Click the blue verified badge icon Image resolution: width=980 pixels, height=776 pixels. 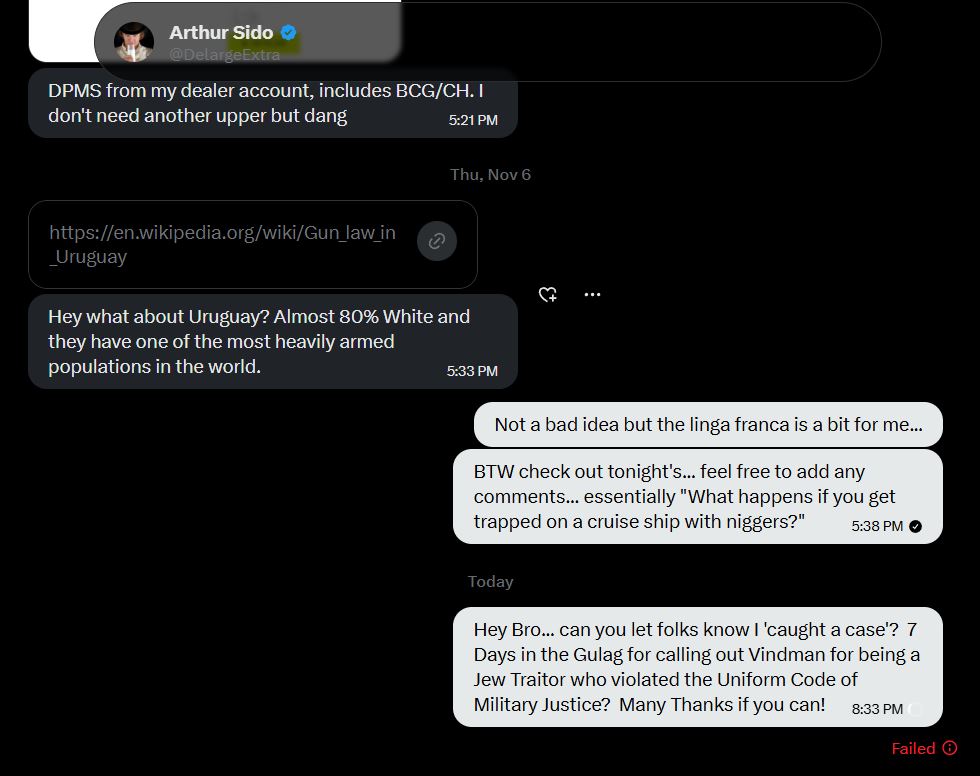click(x=288, y=33)
